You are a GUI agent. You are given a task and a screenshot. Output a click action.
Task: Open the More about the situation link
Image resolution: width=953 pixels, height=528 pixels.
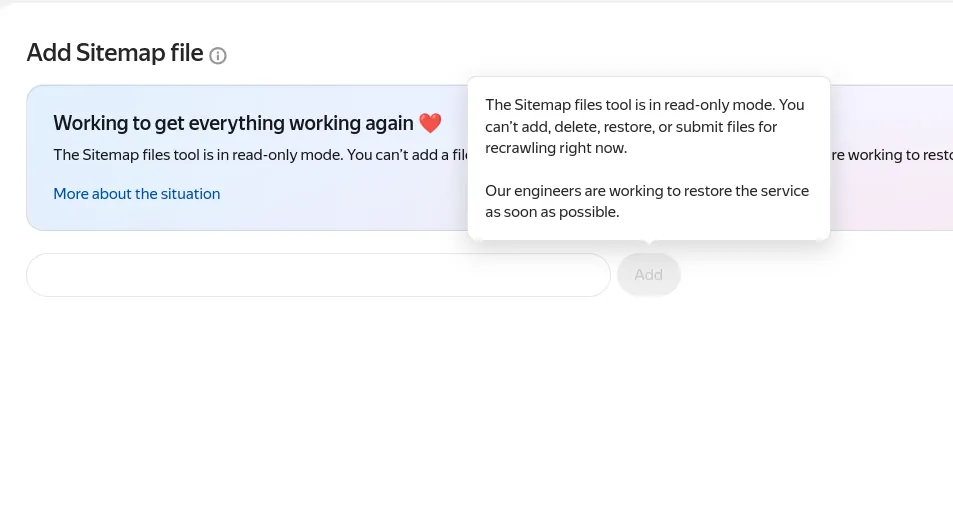point(137,194)
